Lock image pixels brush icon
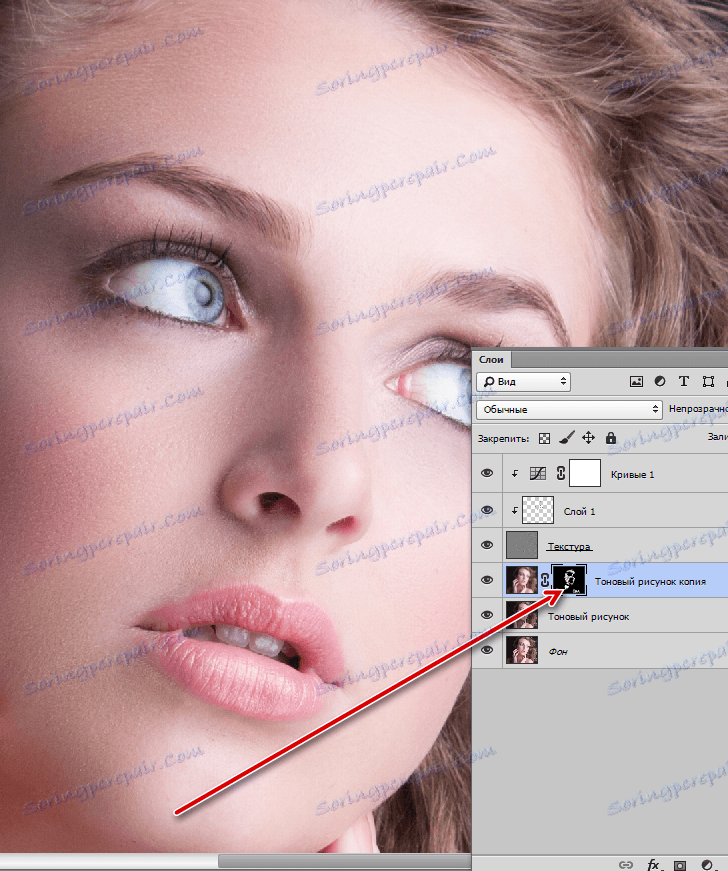 click(566, 438)
